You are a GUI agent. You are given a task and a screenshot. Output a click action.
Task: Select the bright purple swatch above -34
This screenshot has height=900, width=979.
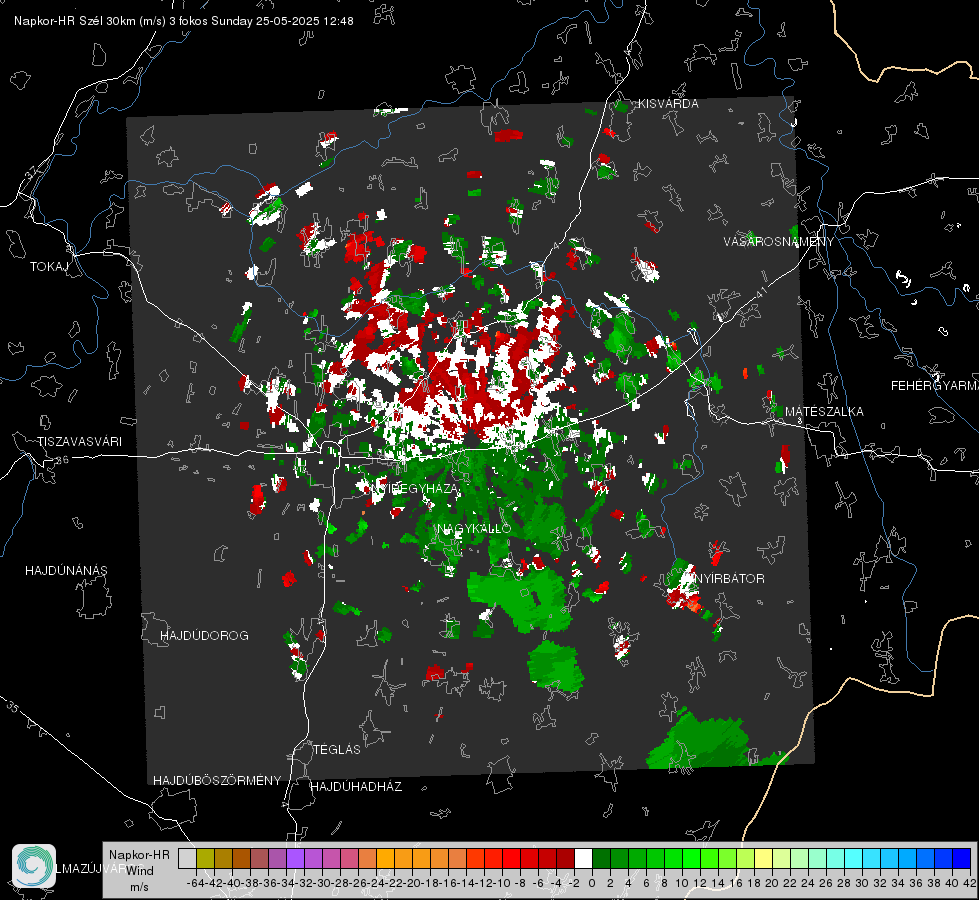click(295, 858)
